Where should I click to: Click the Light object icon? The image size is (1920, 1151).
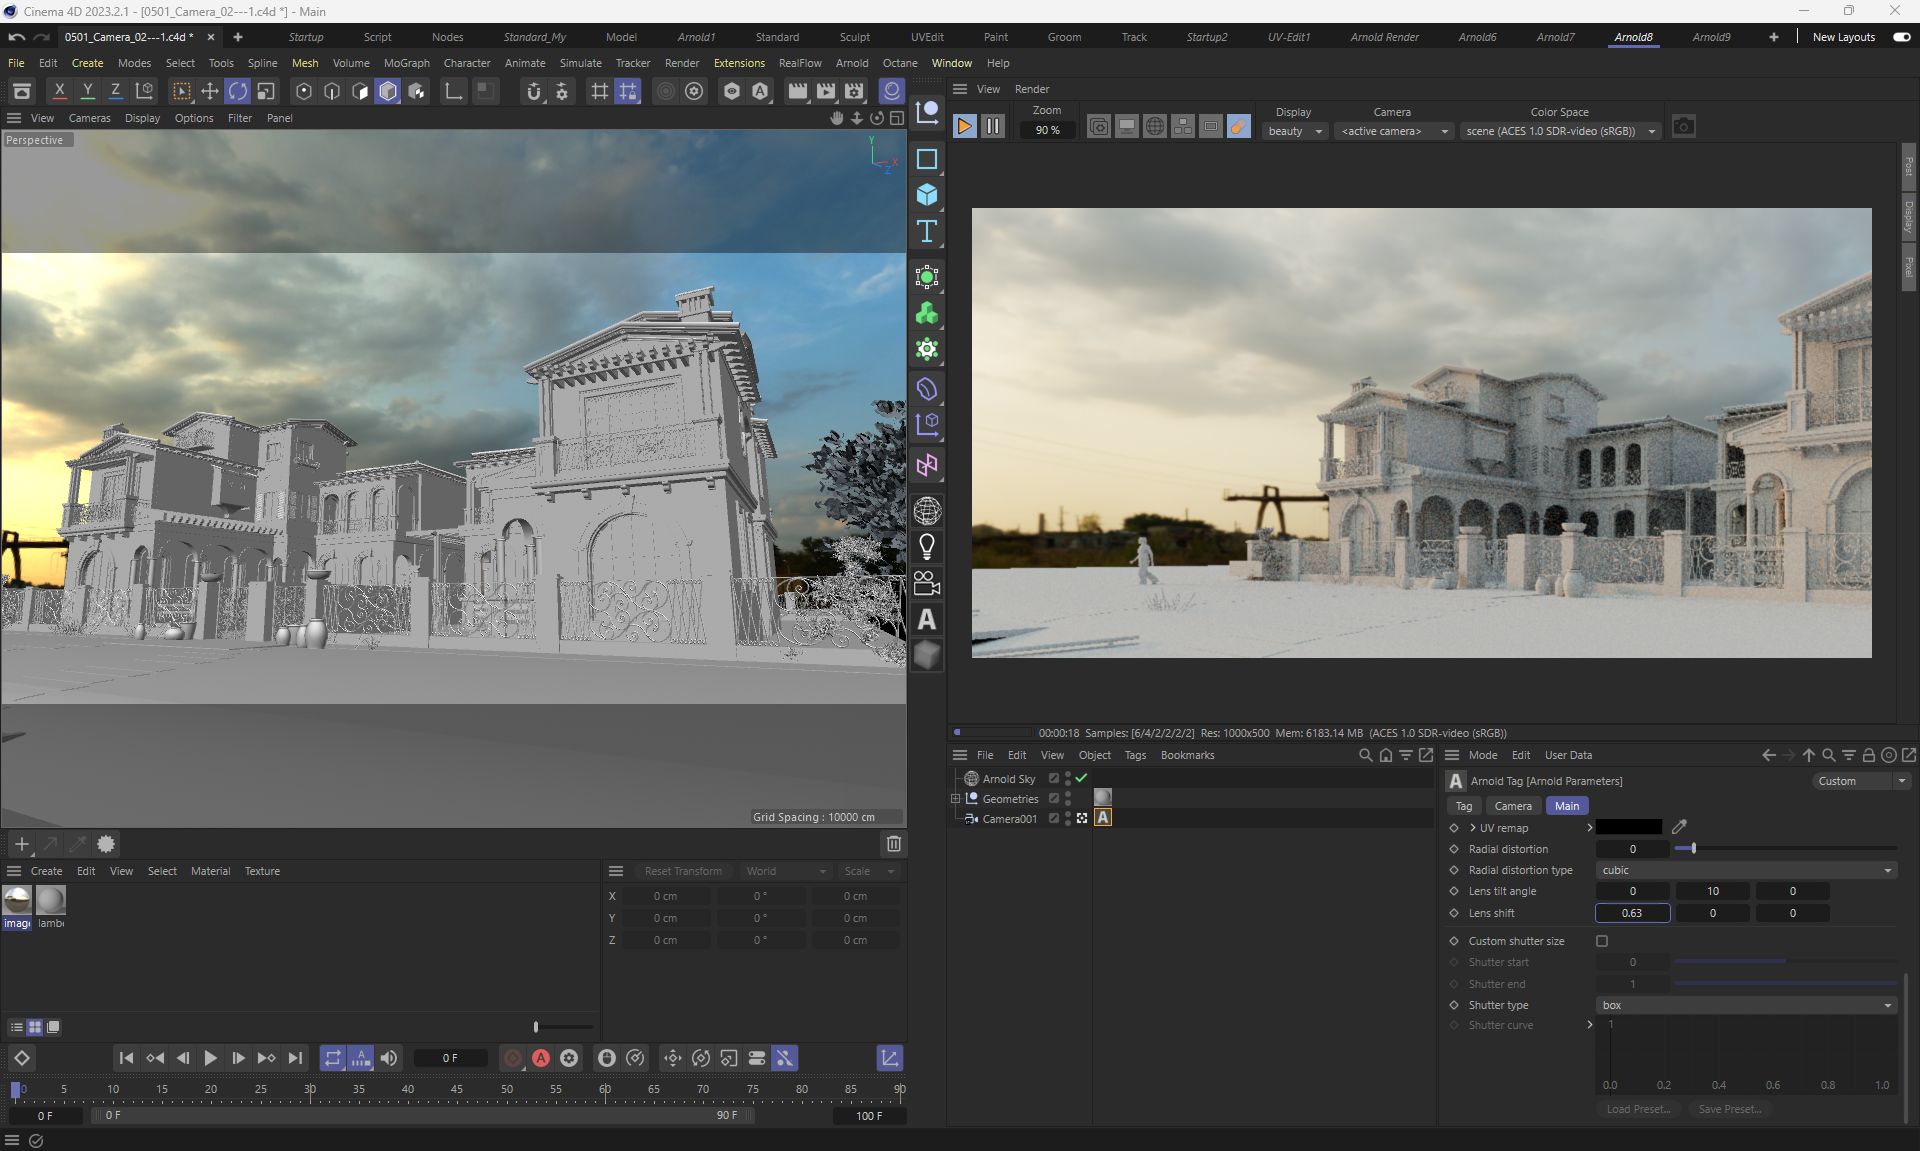point(927,547)
